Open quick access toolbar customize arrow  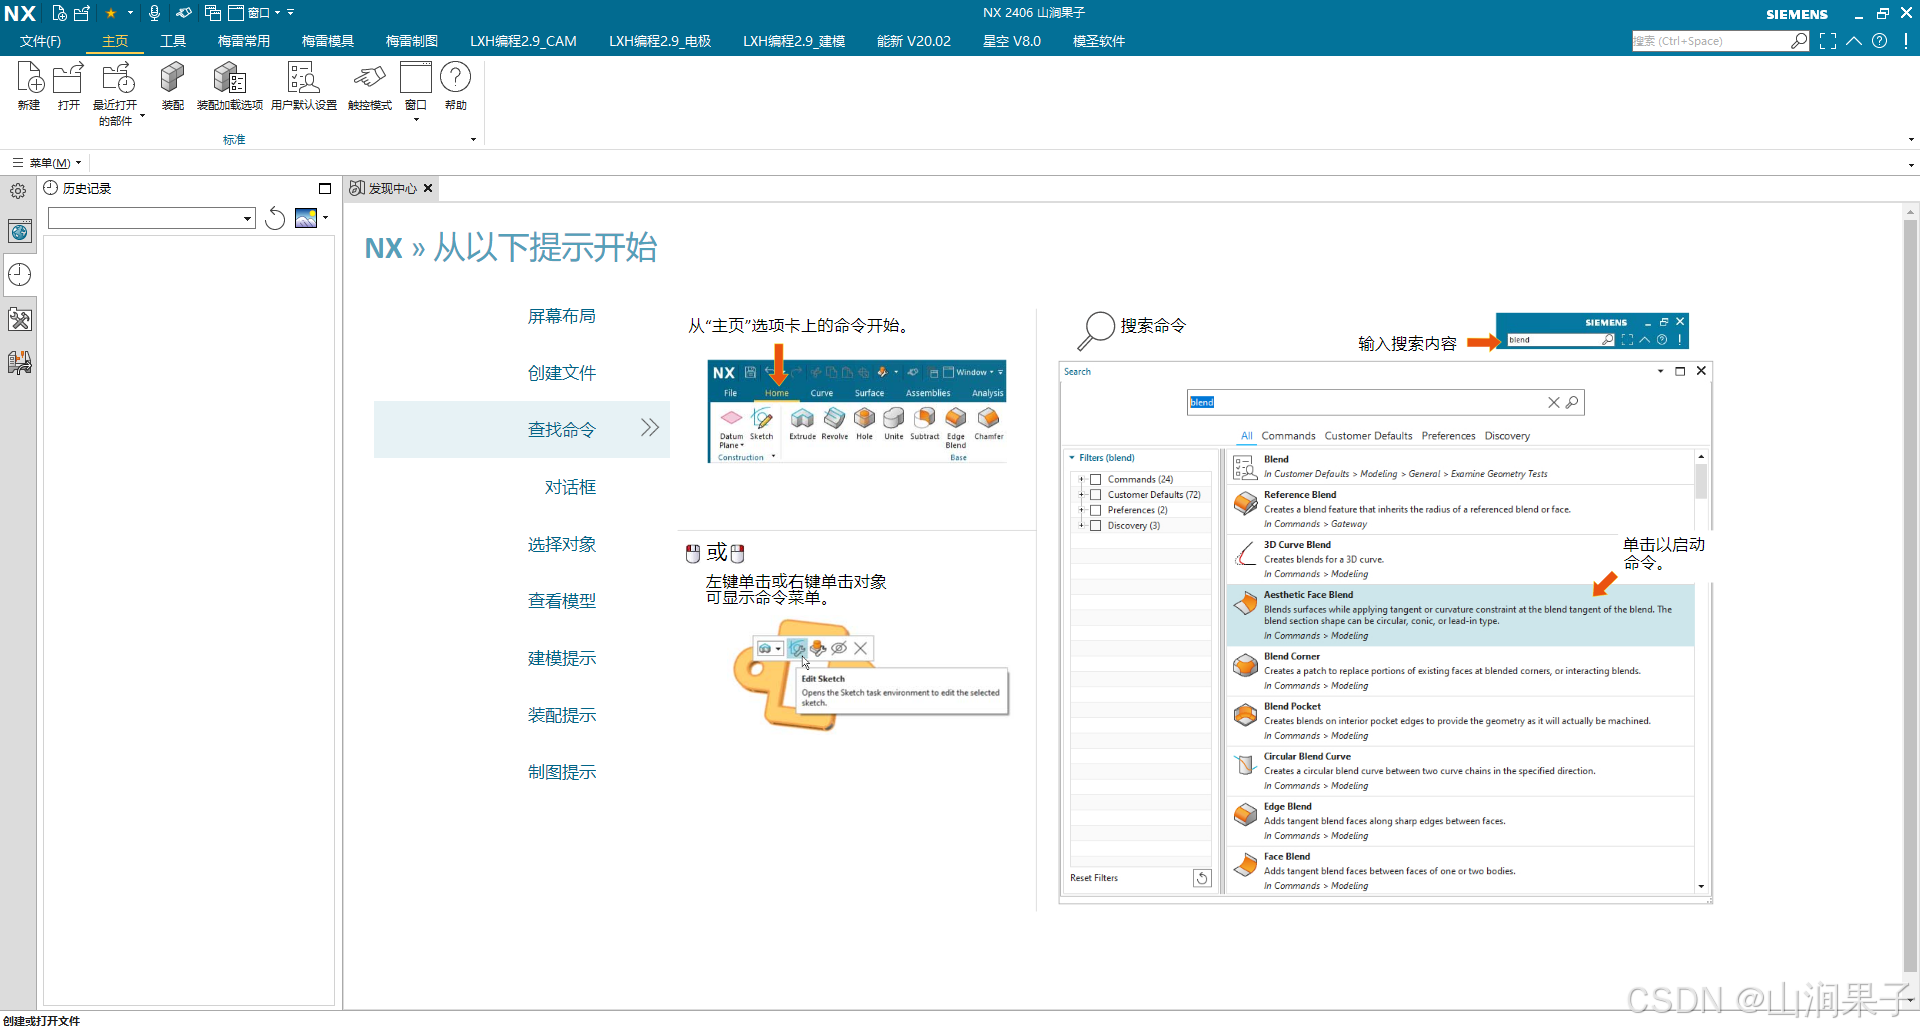coord(291,13)
